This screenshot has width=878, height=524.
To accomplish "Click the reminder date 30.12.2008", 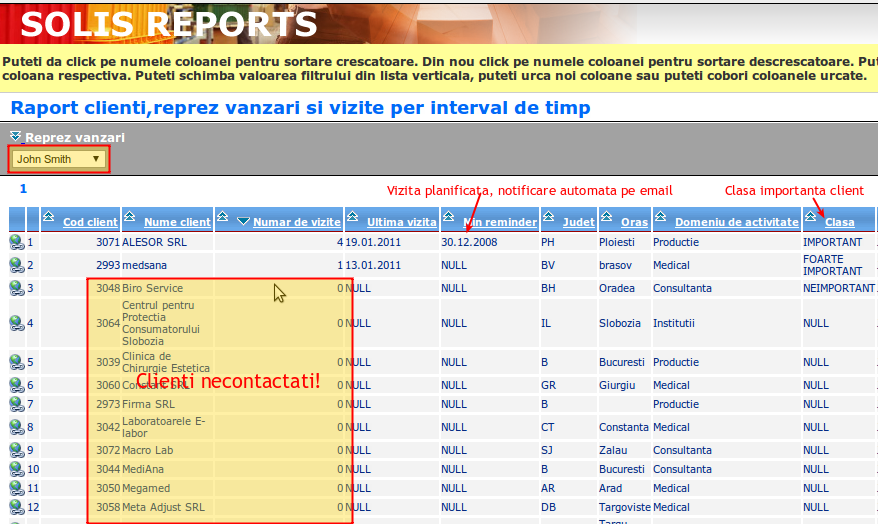I will (x=469, y=242).
